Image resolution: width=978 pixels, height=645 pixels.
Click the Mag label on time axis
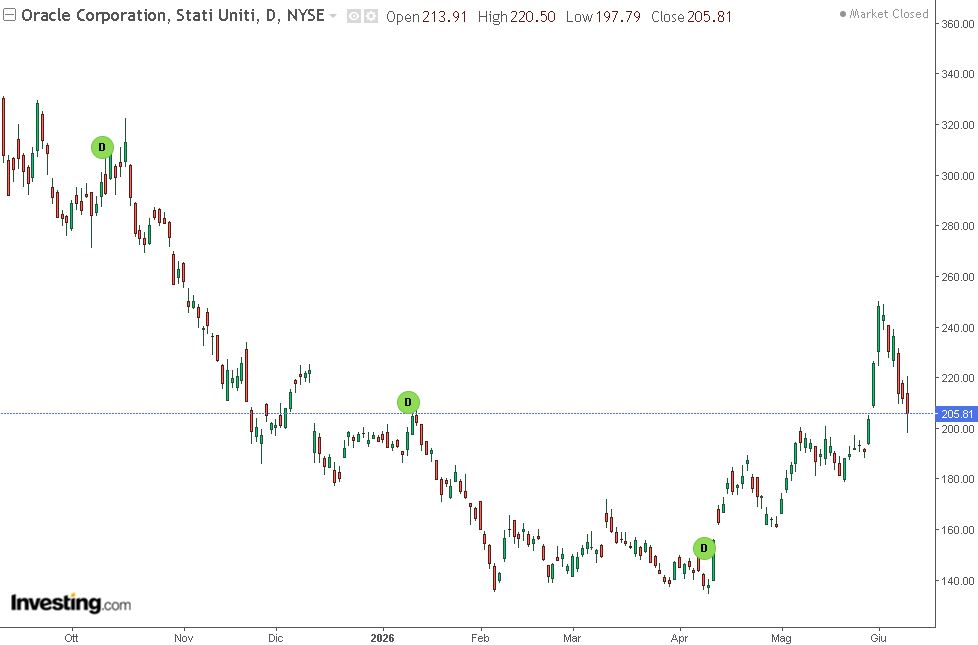click(781, 638)
